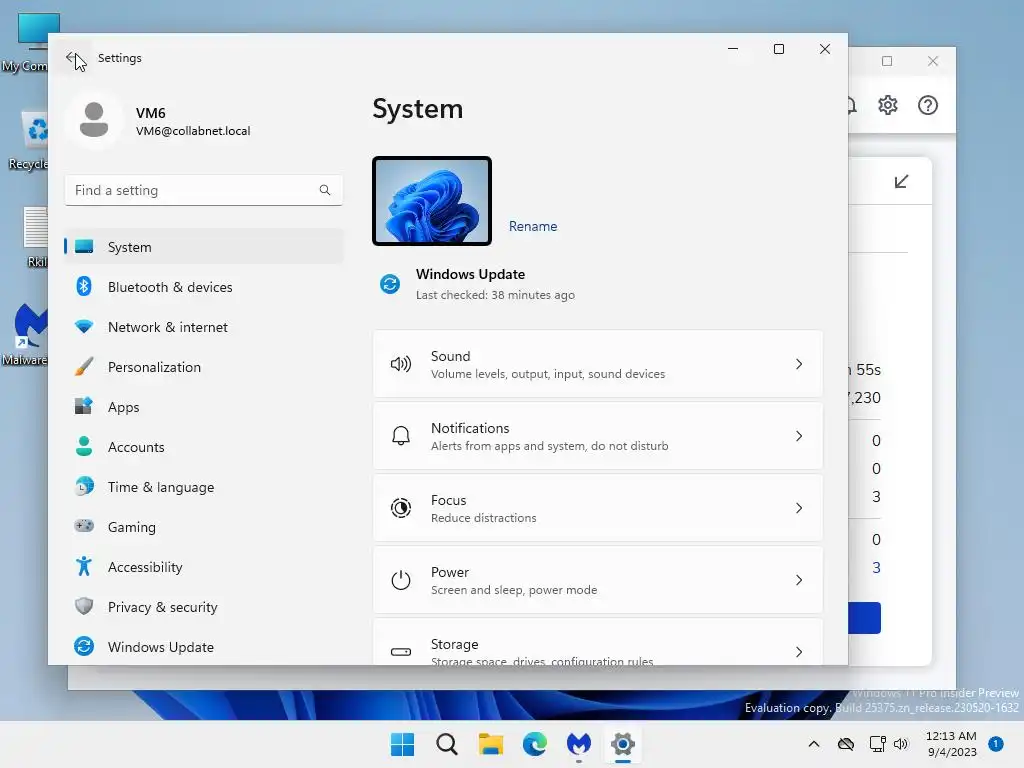The image size is (1024, 768).
Task: Open Accessibility settings category
Action: pos(204,567)
